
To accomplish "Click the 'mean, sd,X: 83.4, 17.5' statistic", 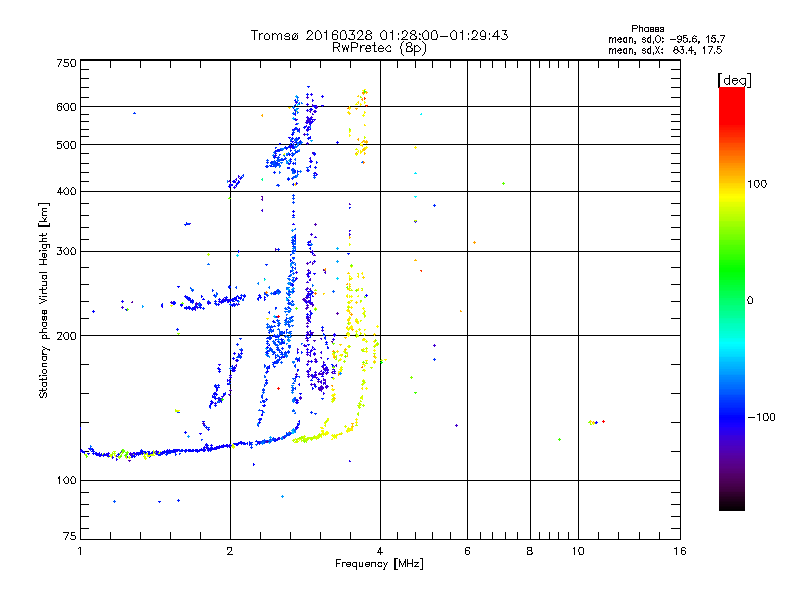I will coord(665,50).
